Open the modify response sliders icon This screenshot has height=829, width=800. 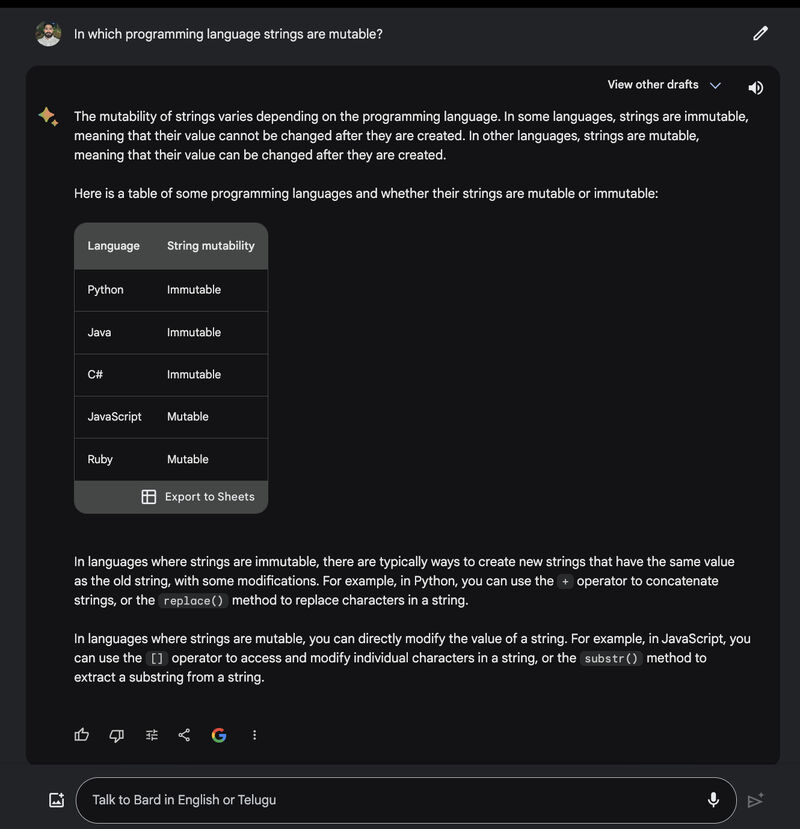pyautogui.click(x=152, y=735)
